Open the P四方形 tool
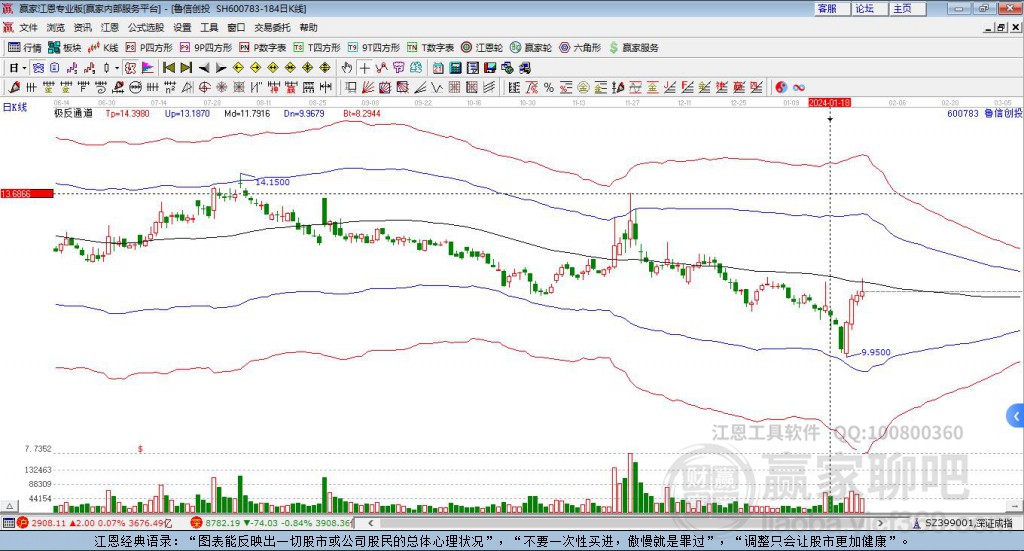The image size is (1024, 551). click(x=149, y=48)
